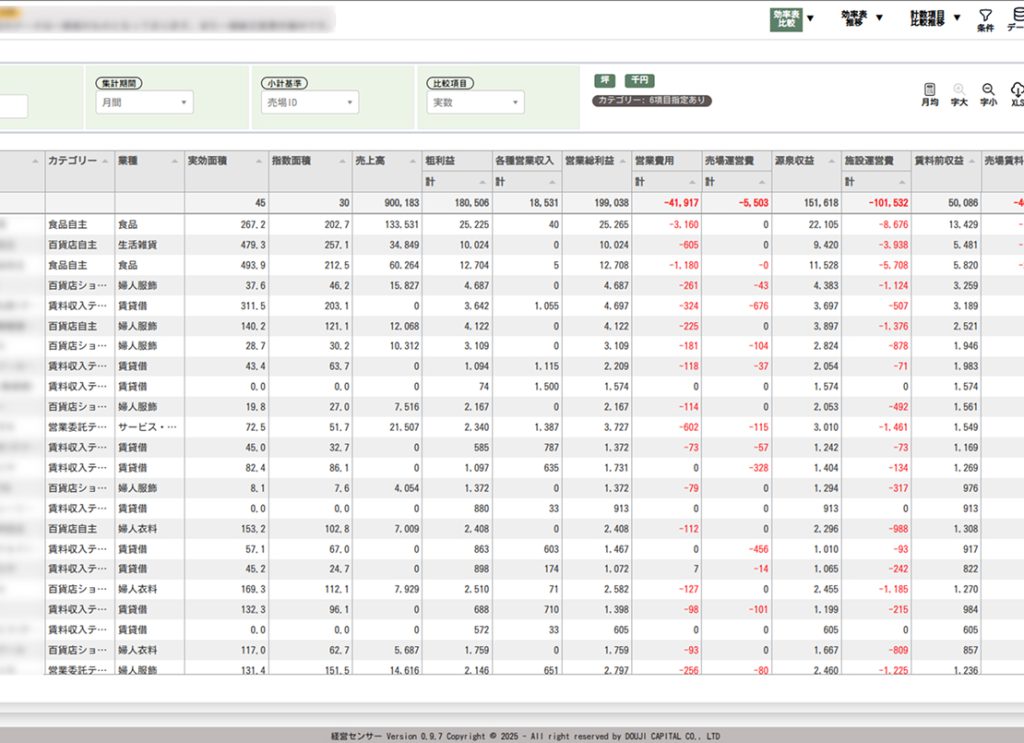Click the empty input field at left

pos(13,106)
